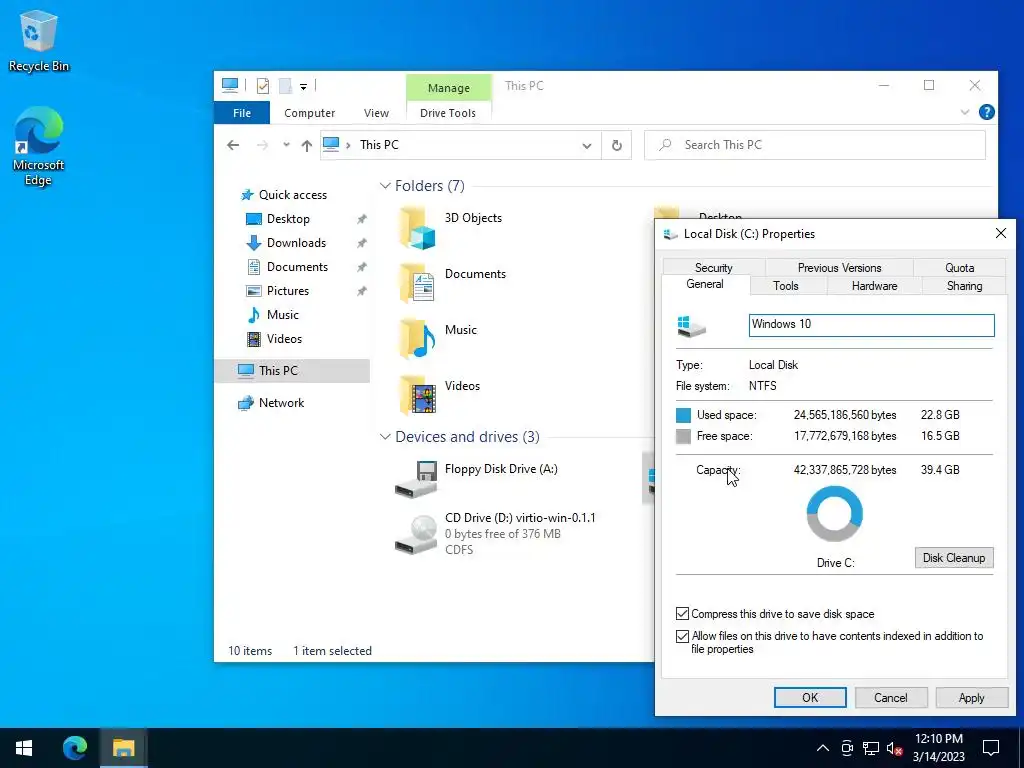The height and width of the screenshot is (768, 1024).
Task: Click the Drive C usage donut chart
Action: click(835, 513)
